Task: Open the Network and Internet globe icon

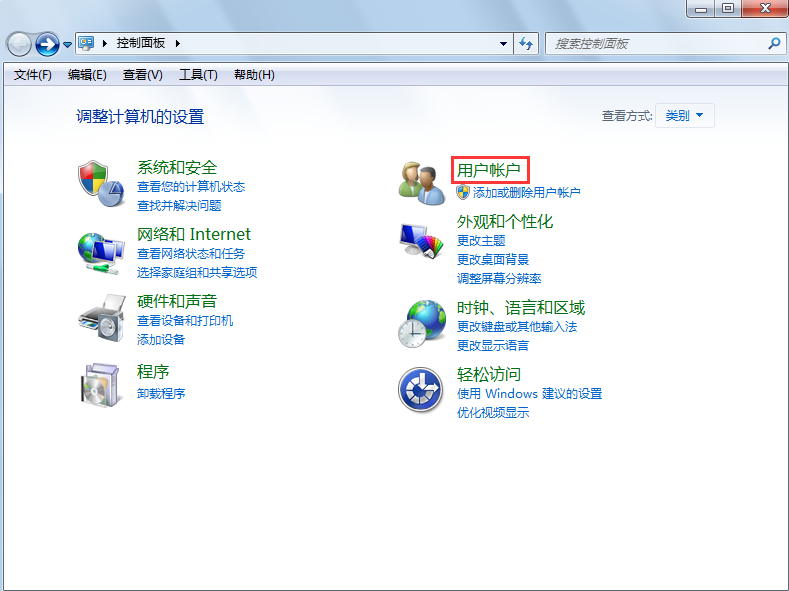Action: click(x=101, y=251)
